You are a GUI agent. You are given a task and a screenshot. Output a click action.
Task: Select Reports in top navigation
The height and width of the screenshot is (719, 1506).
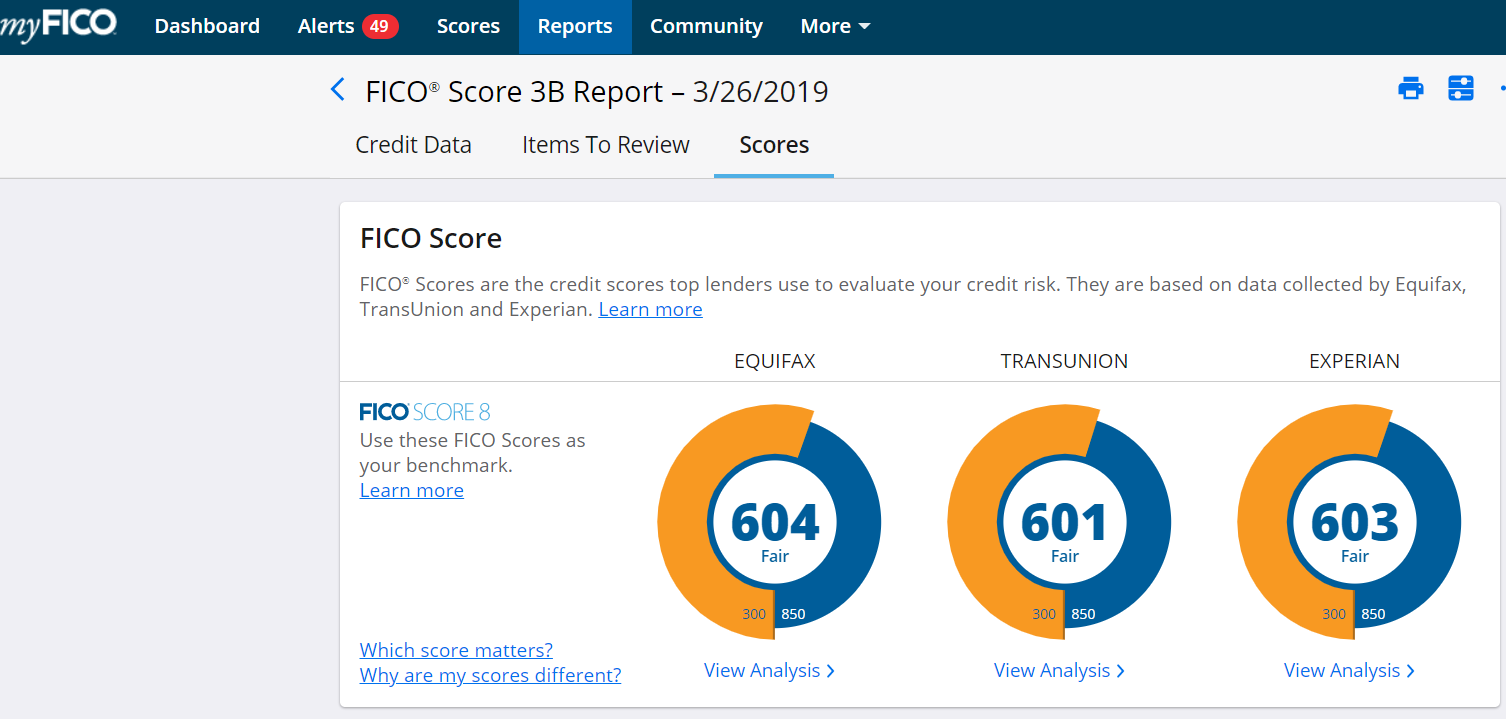click(575, 27)
